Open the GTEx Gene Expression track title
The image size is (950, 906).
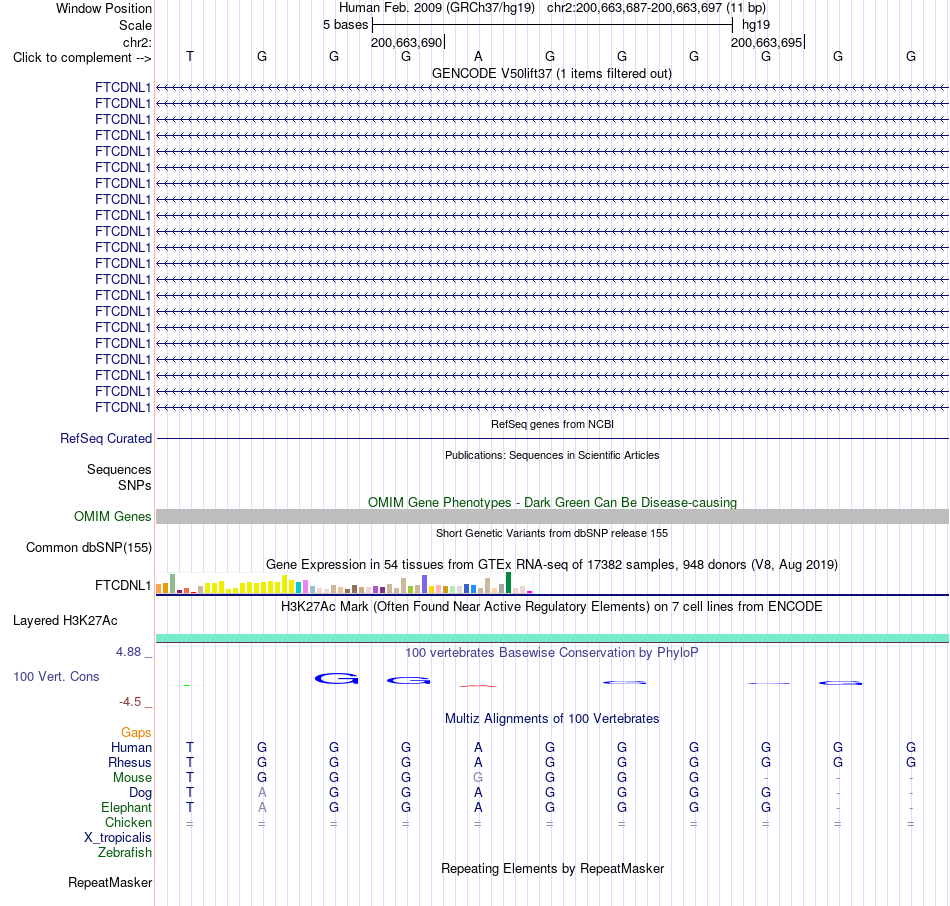coord(552,564)
